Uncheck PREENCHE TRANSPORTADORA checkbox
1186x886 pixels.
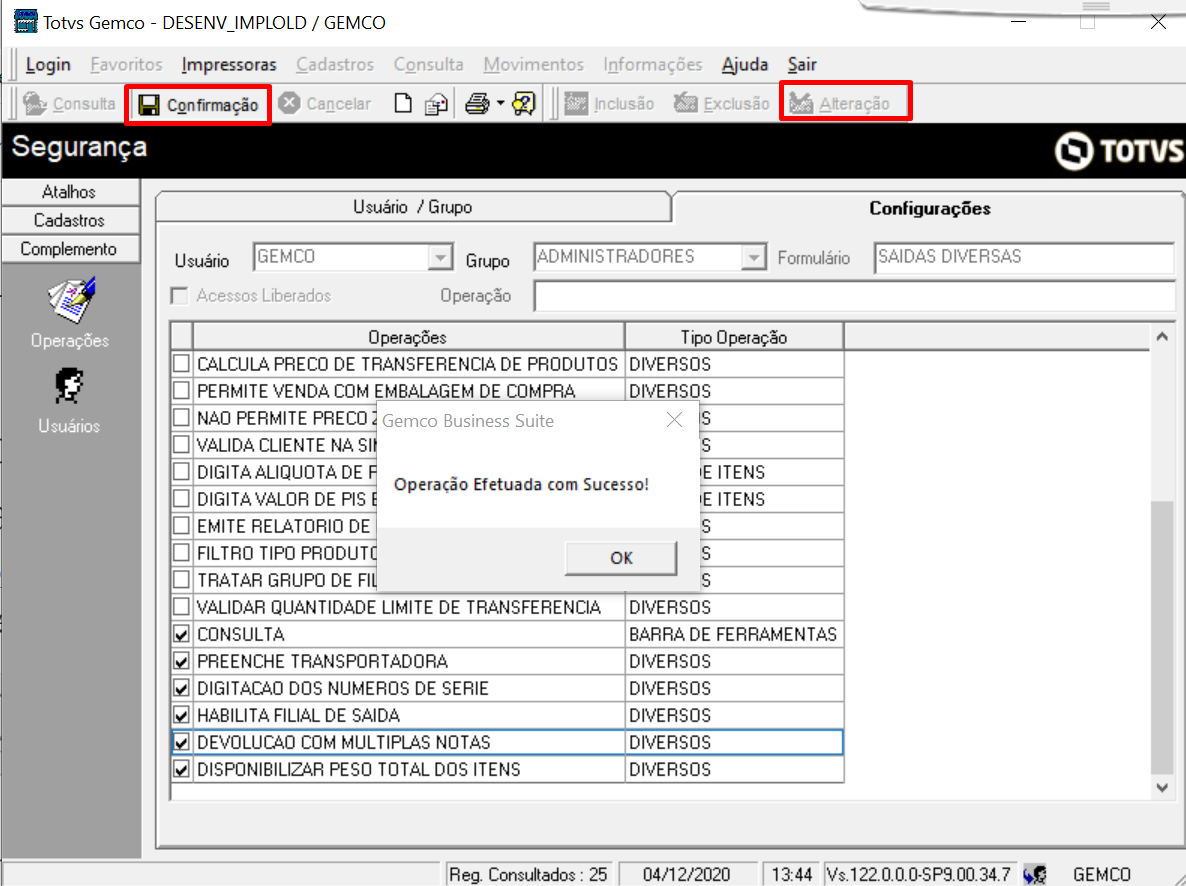pyautogui.click(x=182, y=661)
